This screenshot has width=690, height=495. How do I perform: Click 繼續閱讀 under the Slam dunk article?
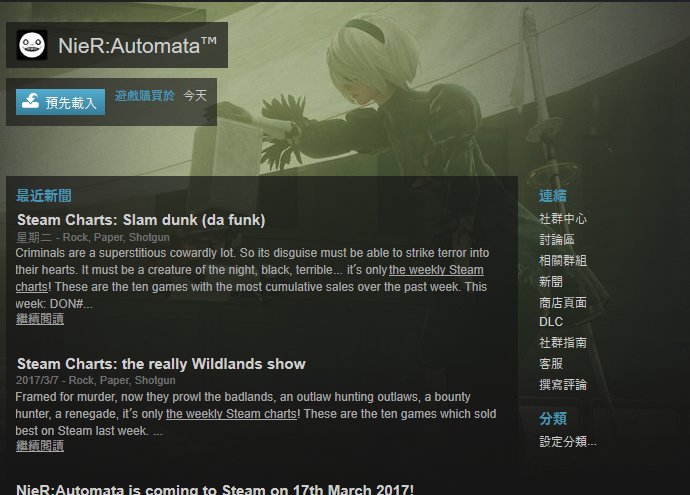(x=40, y=319)
